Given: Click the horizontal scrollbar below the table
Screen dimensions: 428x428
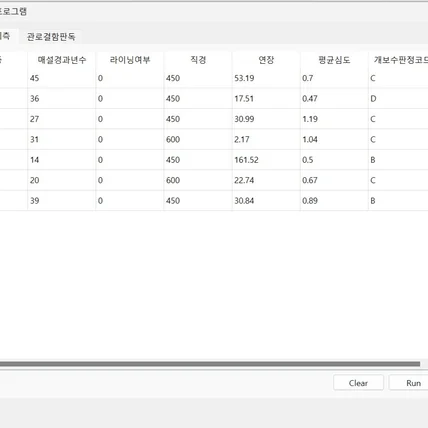Looking at the screenshot, I should (210, 364).
